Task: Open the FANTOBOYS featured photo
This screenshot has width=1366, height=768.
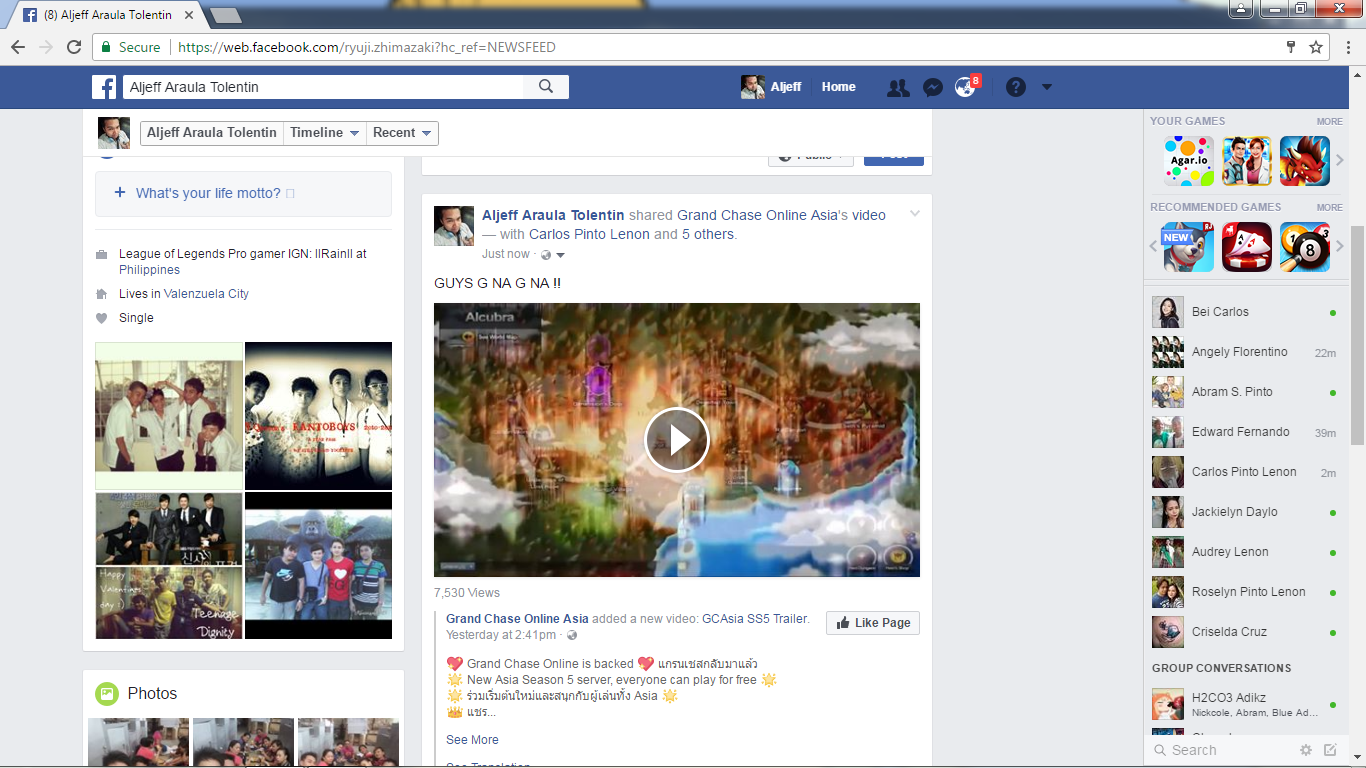Action: (x=318, y=415)
